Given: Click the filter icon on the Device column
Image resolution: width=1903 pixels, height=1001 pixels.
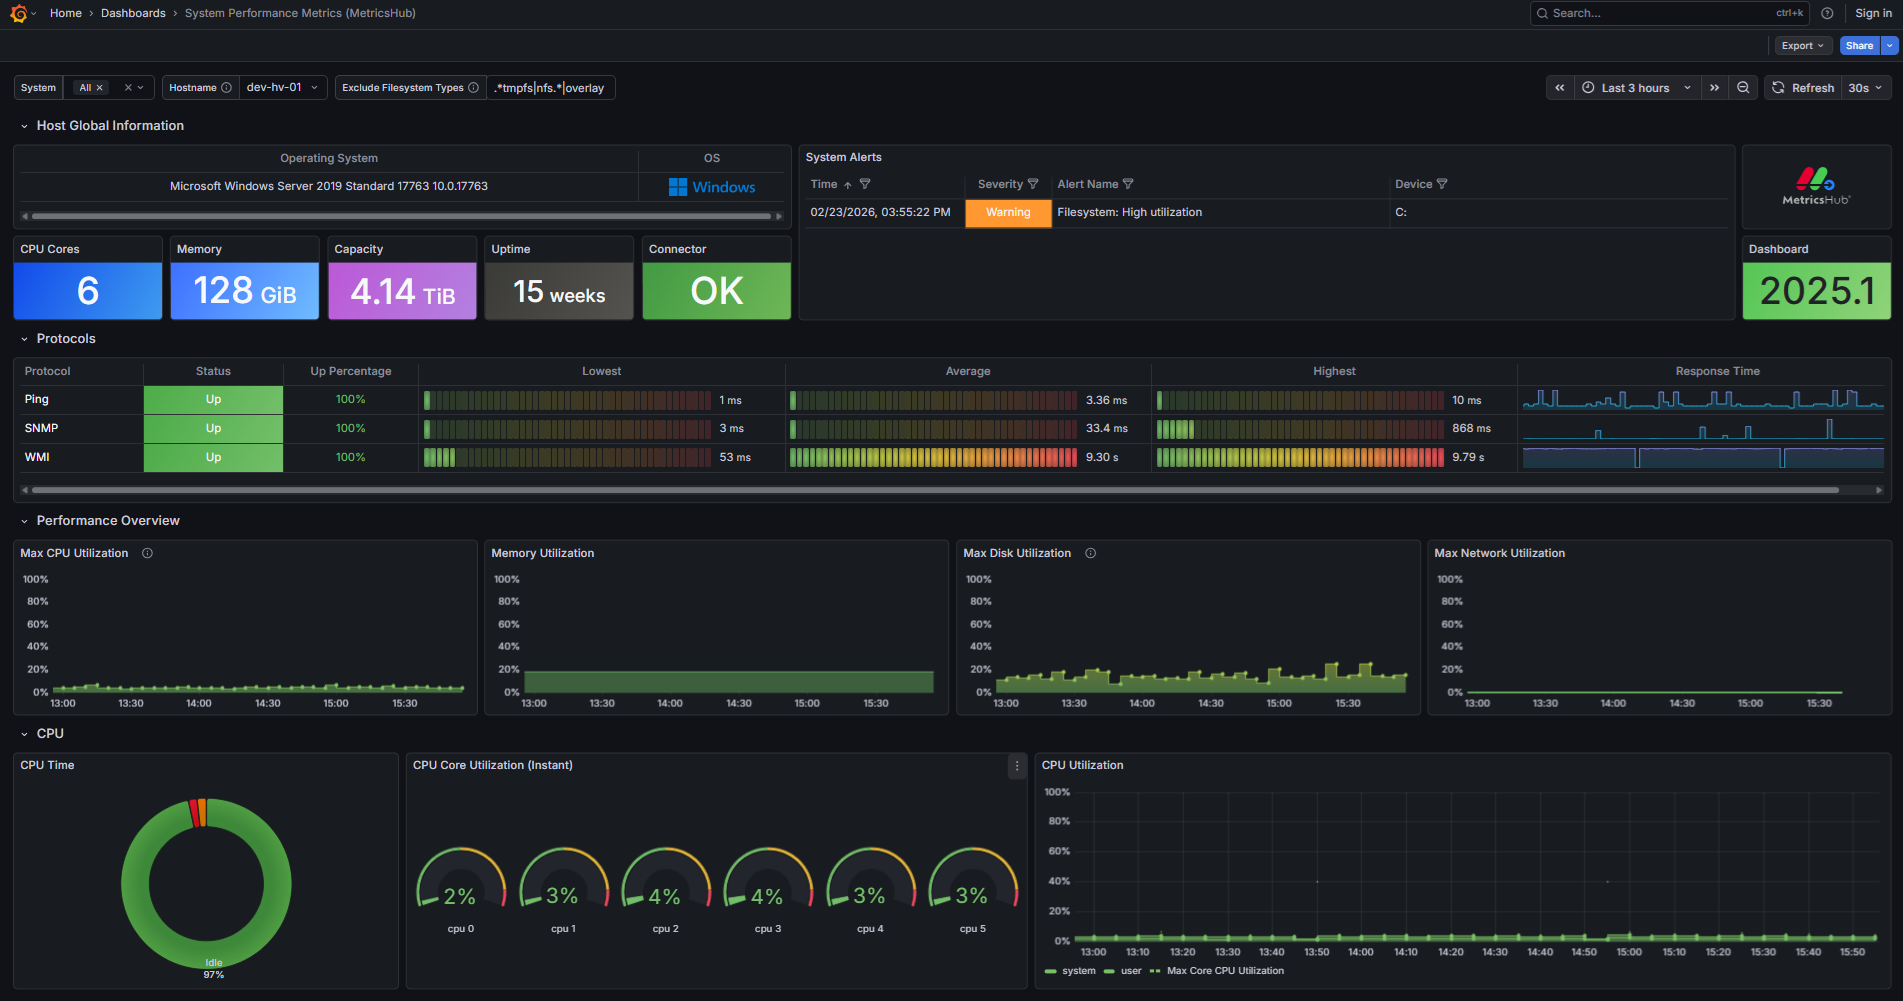Looking at the screenshot, I should (x=1443, y=184).
